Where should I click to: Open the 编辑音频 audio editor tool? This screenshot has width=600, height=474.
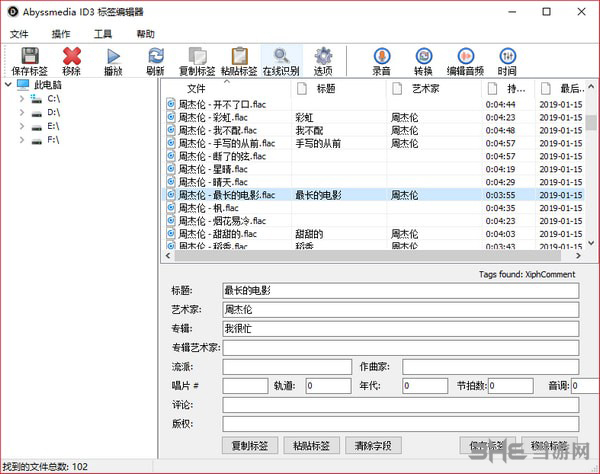465,56
